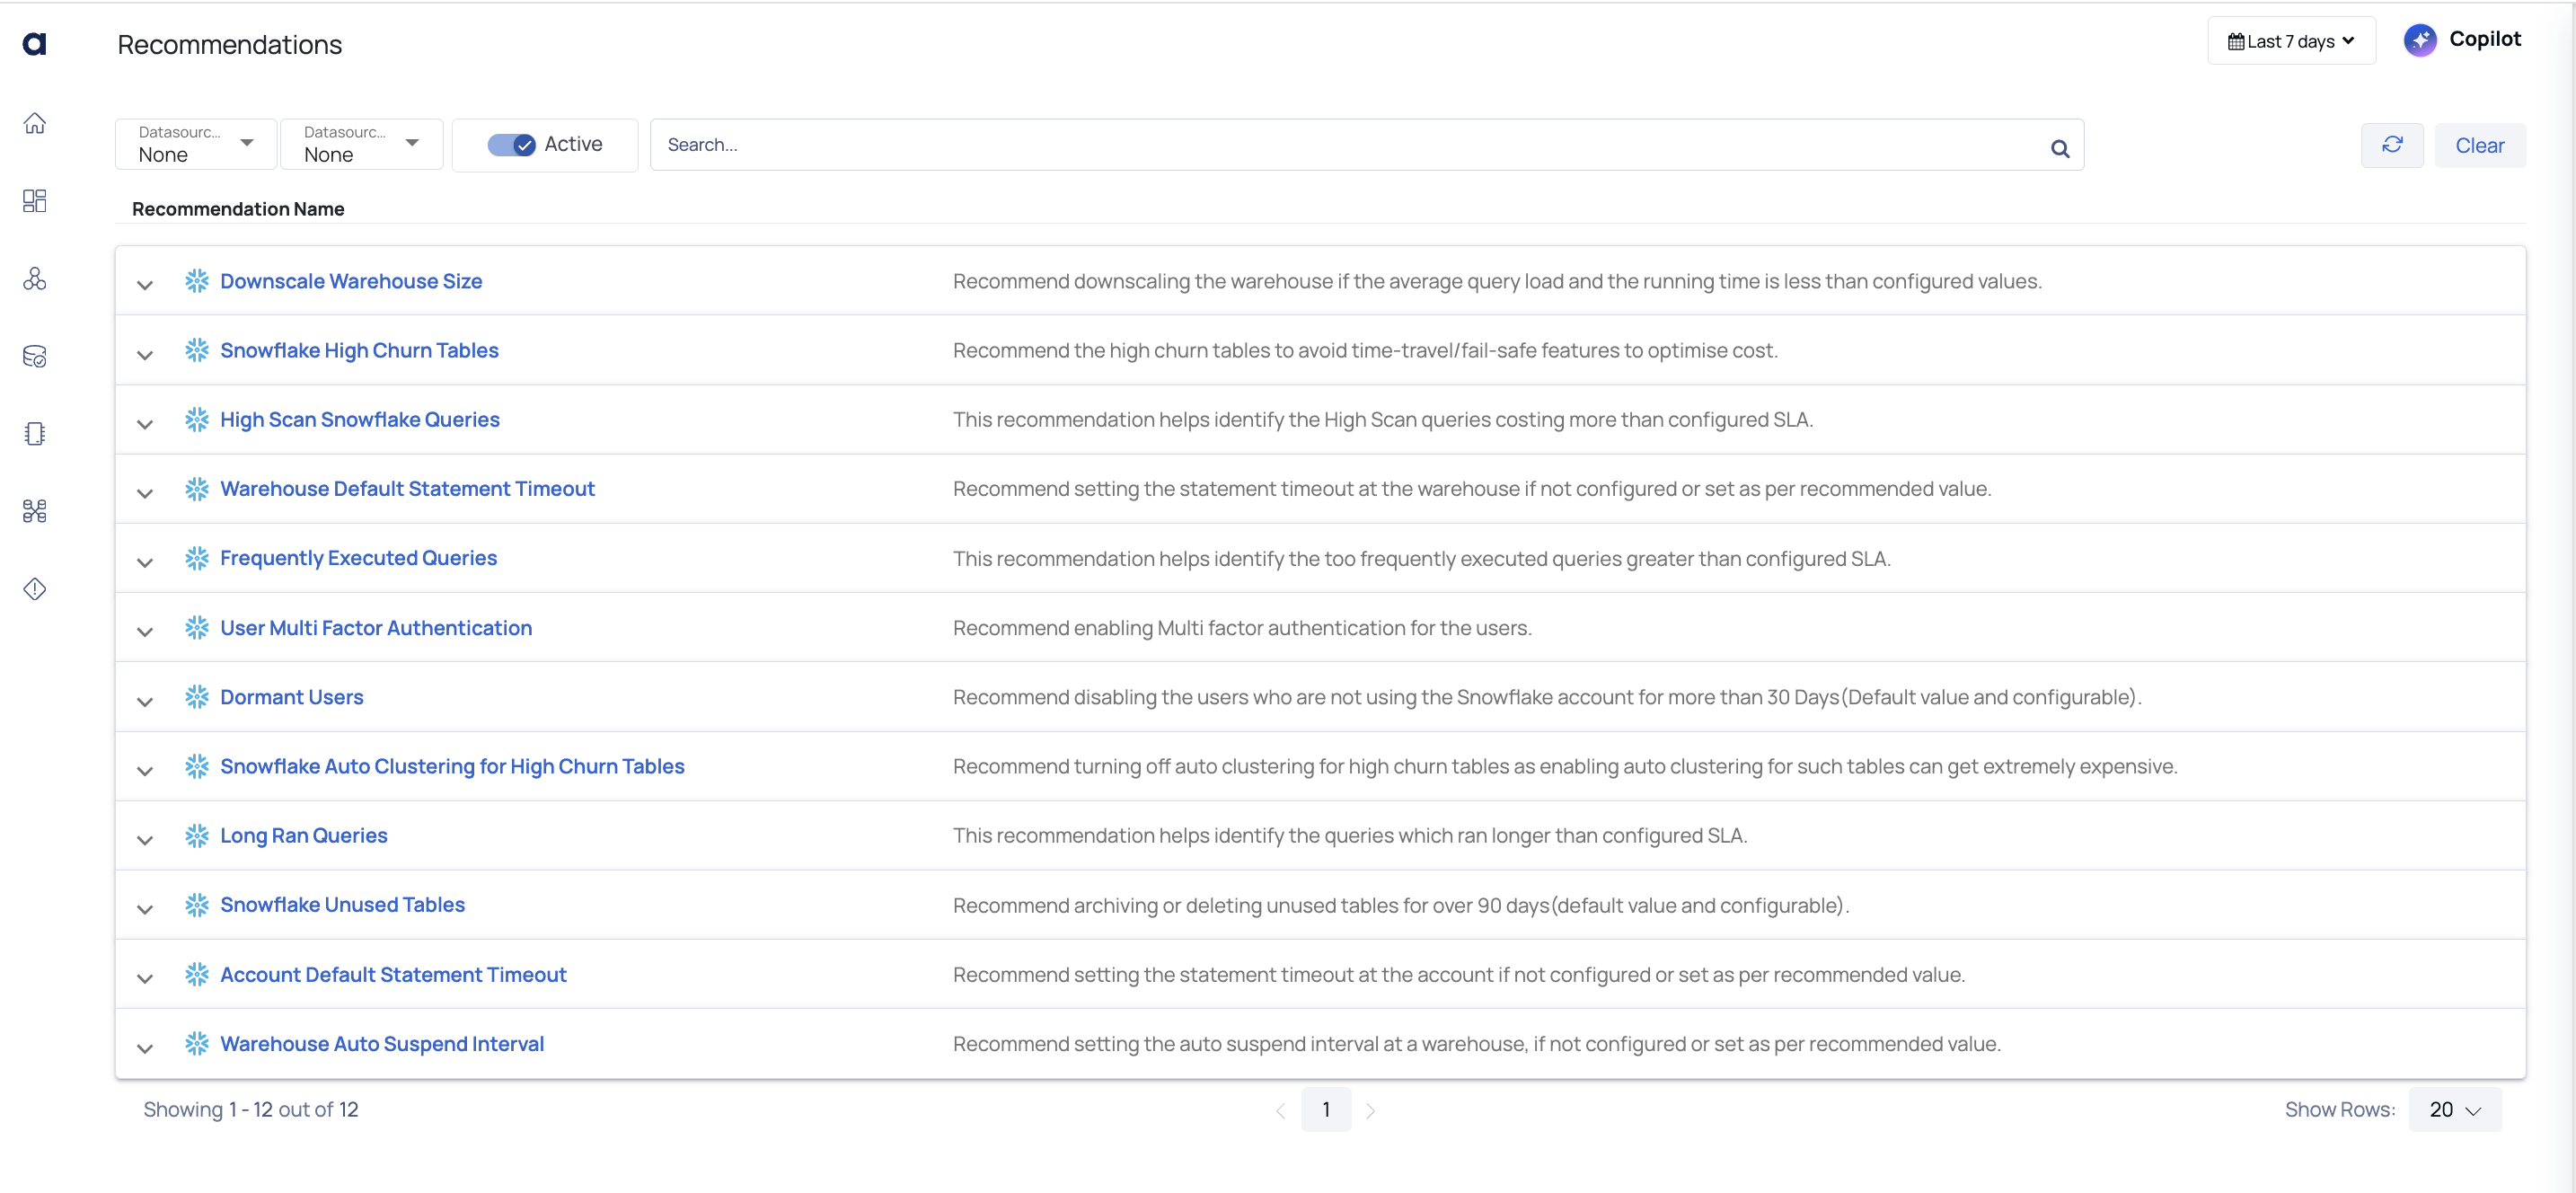The width and height of the screenshot is (2576, 1193).
Task: Open Snowflake Unused Tables link
Action: coord(342,905)
